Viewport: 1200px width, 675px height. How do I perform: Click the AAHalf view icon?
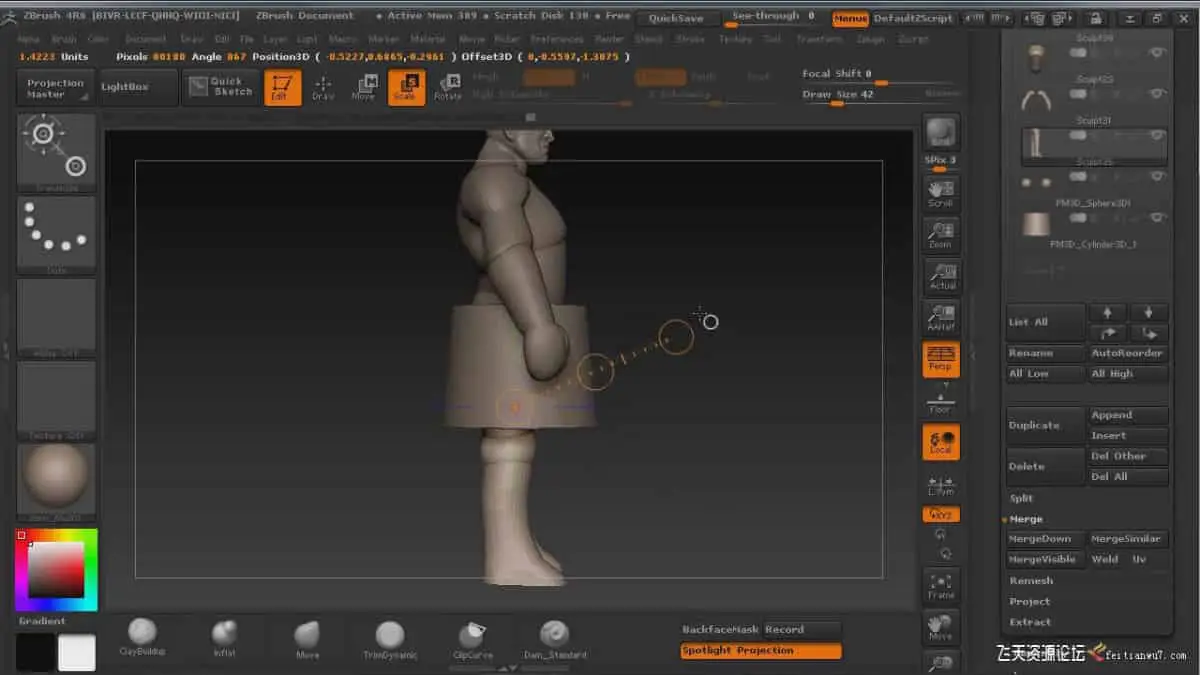940,317
